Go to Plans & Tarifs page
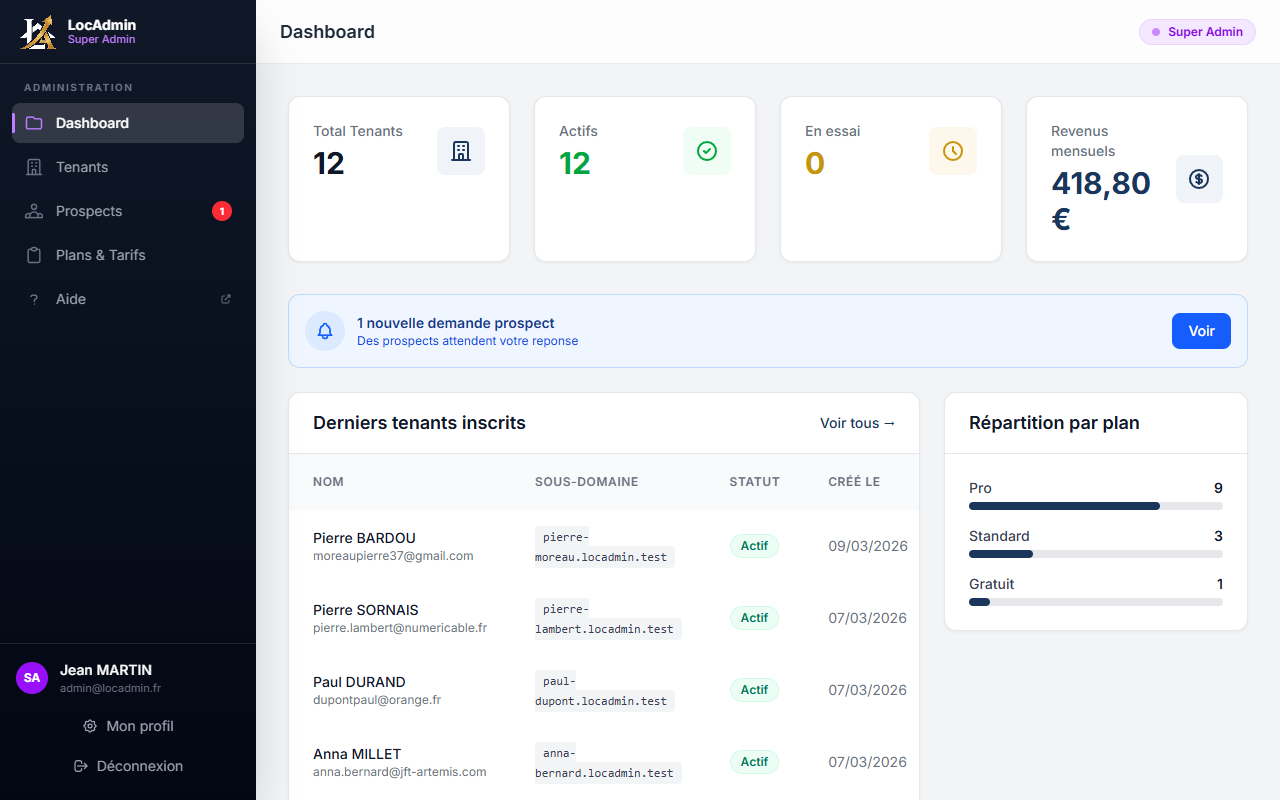The image size is (1280, 800). pos(100,255)
